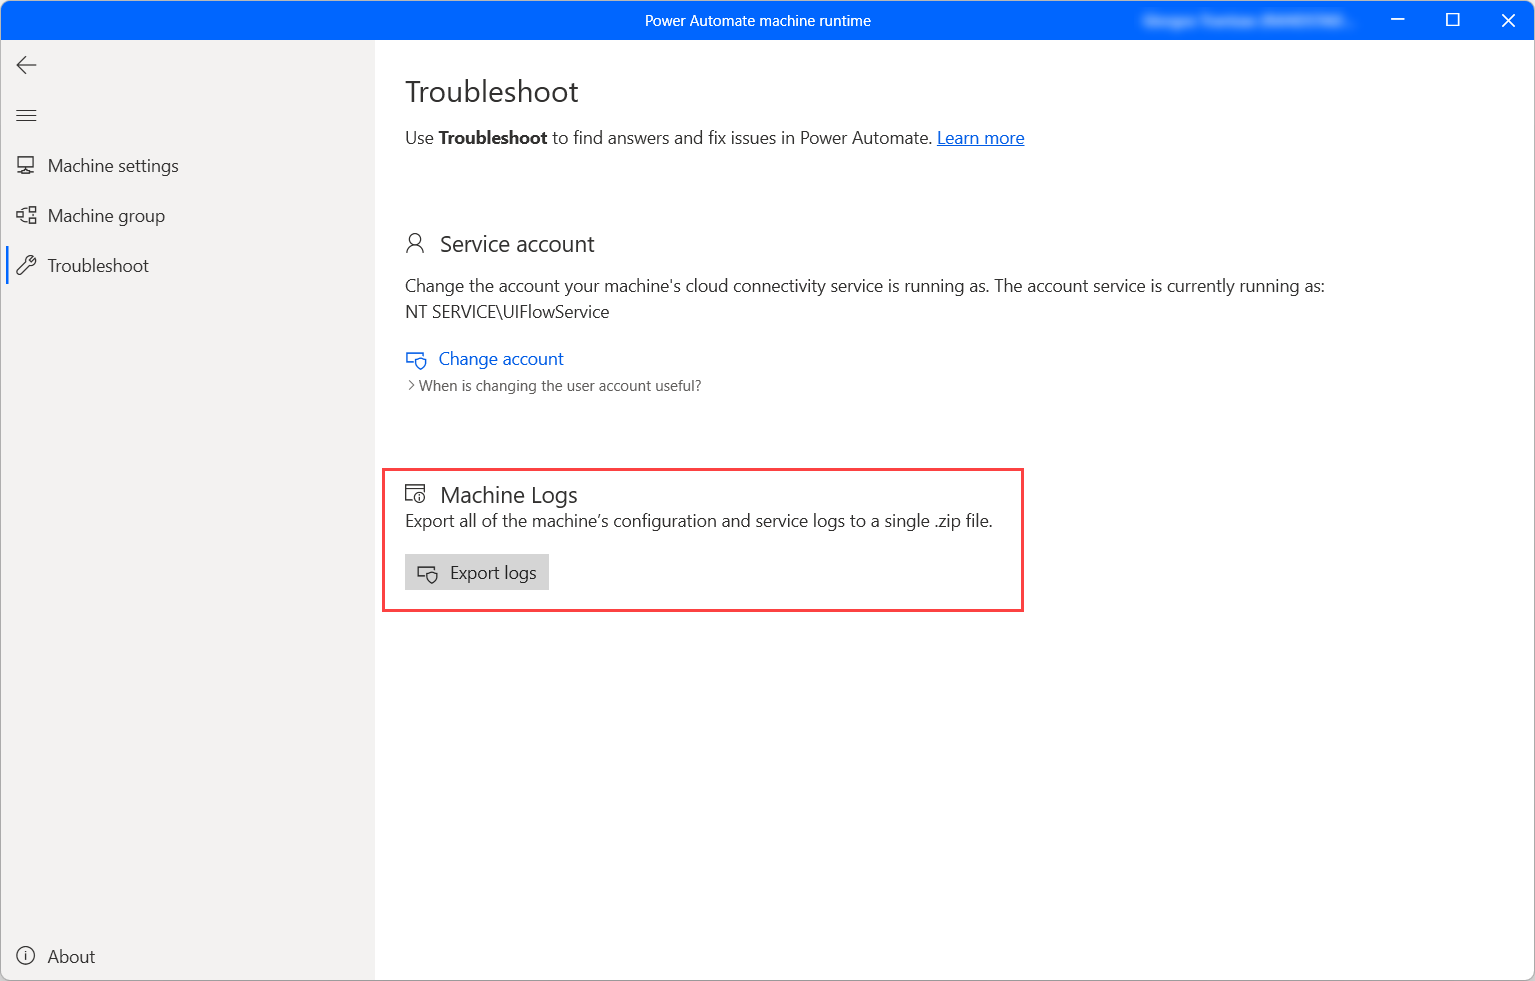Maximize the Power Automate runtime window
Image resolution: width=1535 pixels, height=981 pixels.
click(1453, 20)
